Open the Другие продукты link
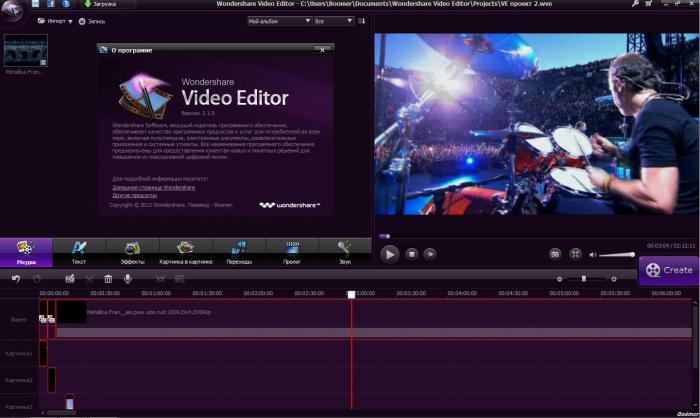Screen dimensions: 700x418 tap(134, 195)
